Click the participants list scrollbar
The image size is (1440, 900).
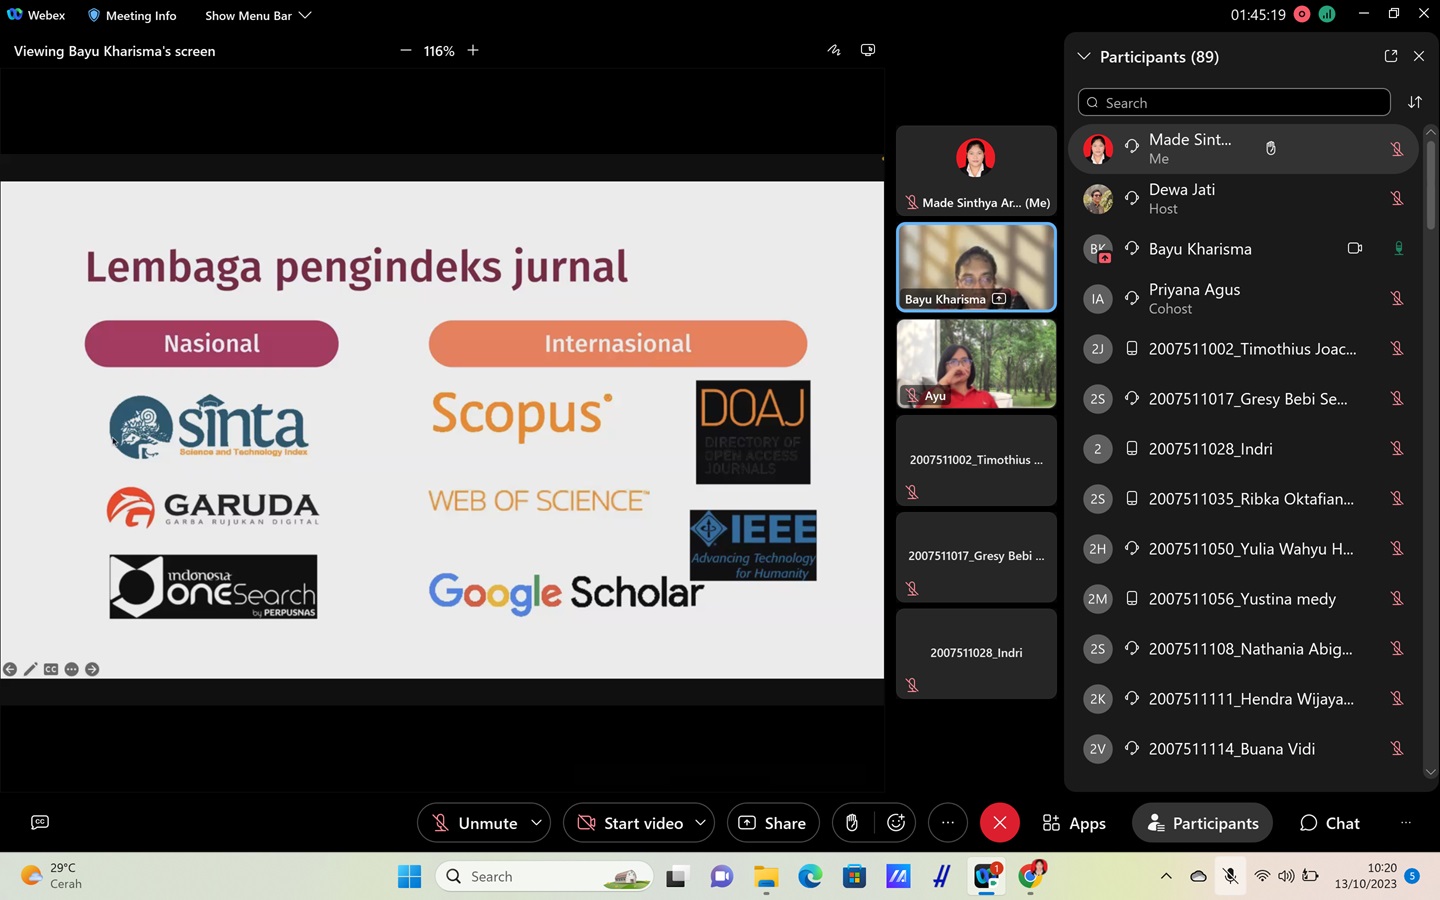1430,185
